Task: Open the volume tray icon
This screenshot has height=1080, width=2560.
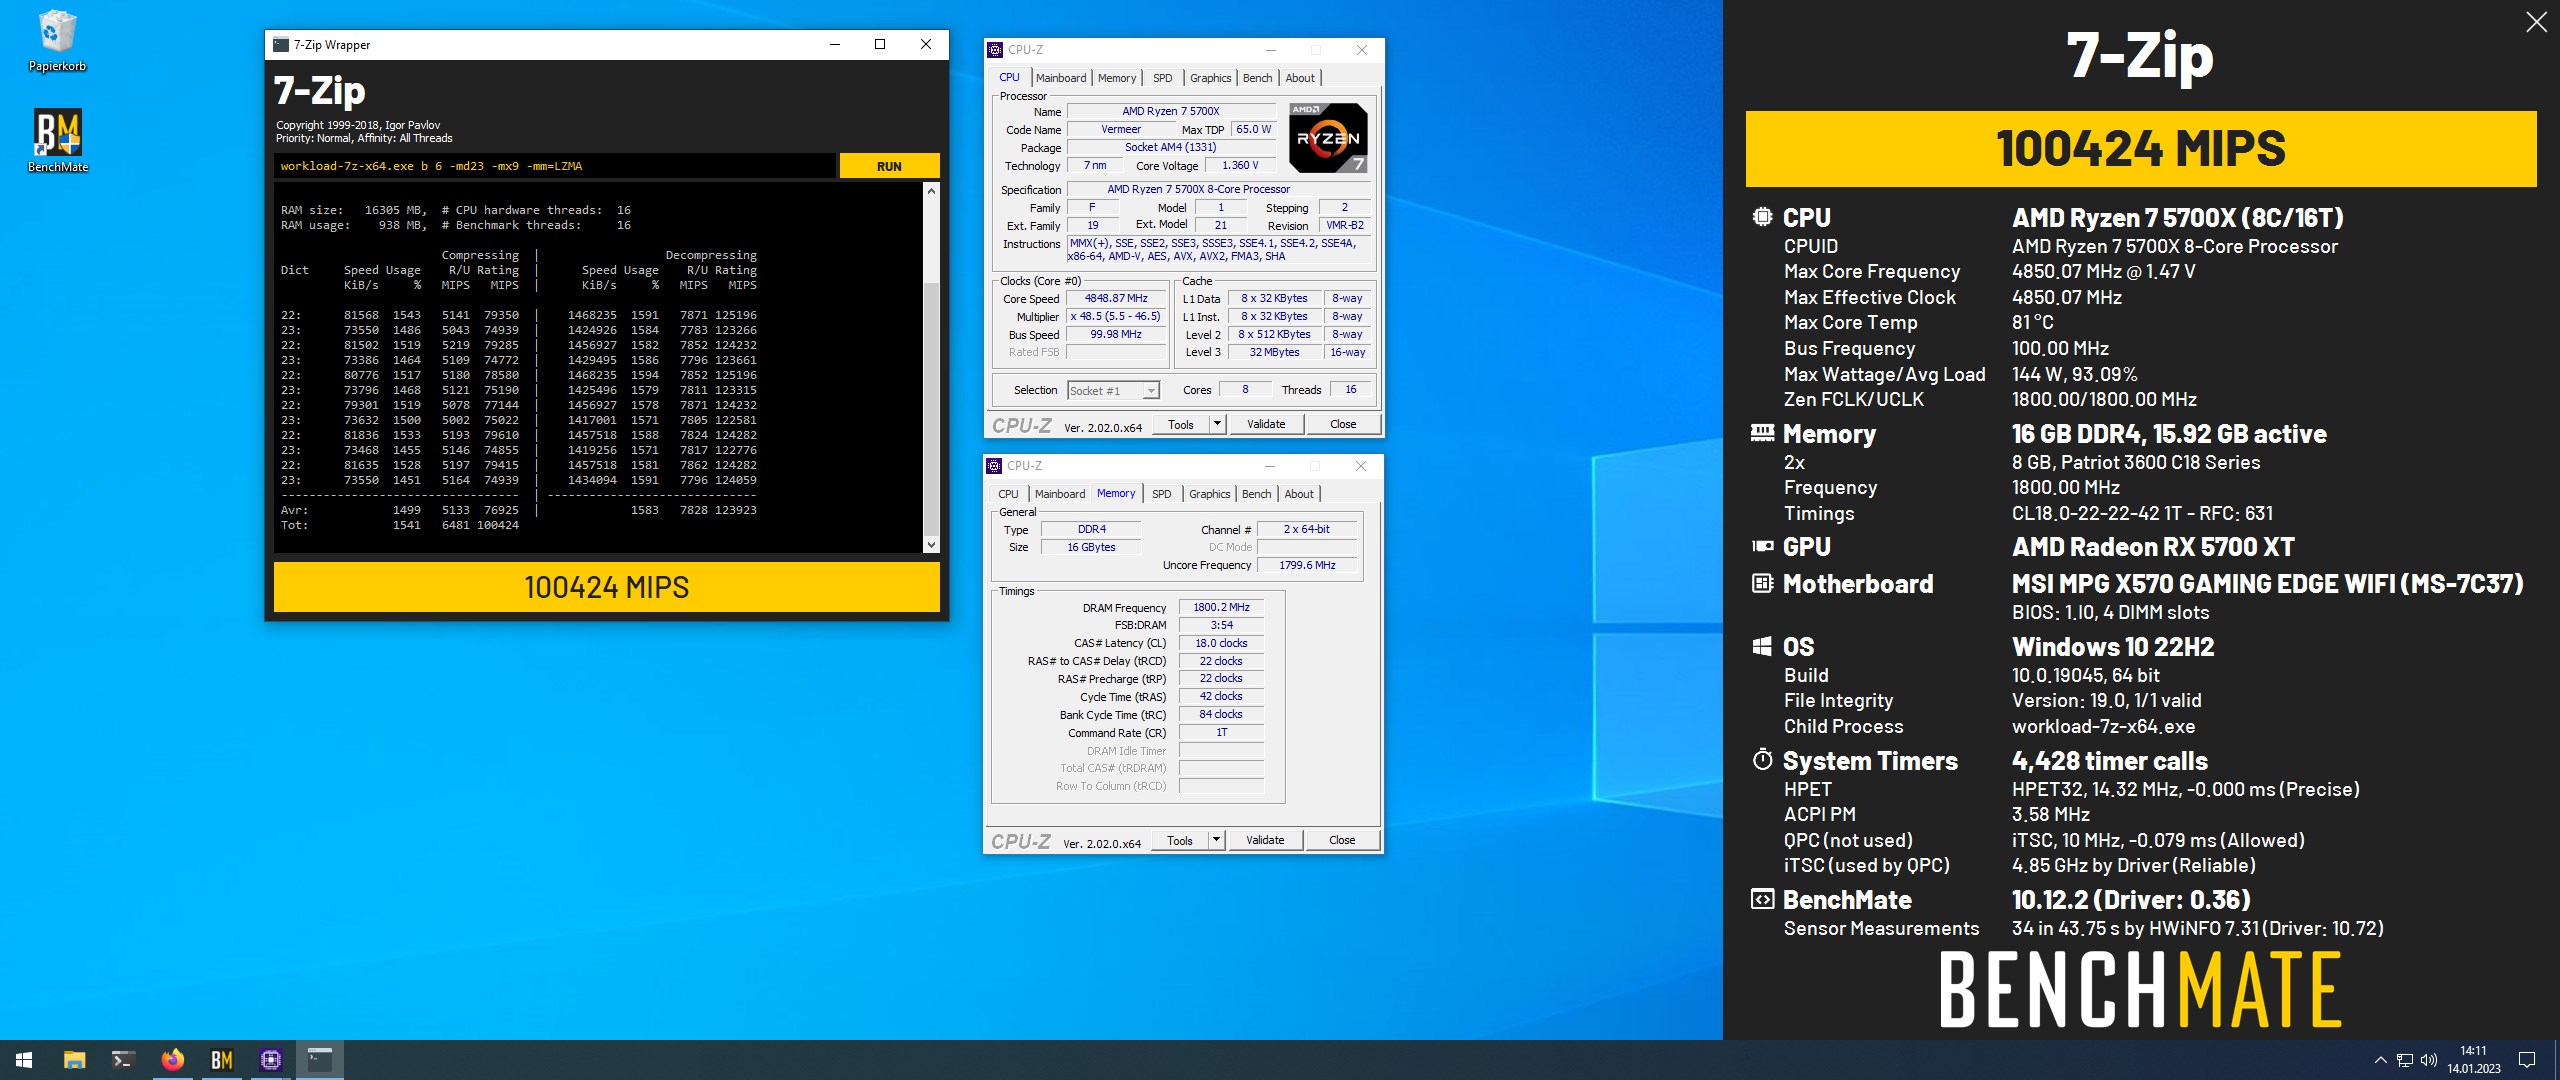Action: [2428, 1060]
